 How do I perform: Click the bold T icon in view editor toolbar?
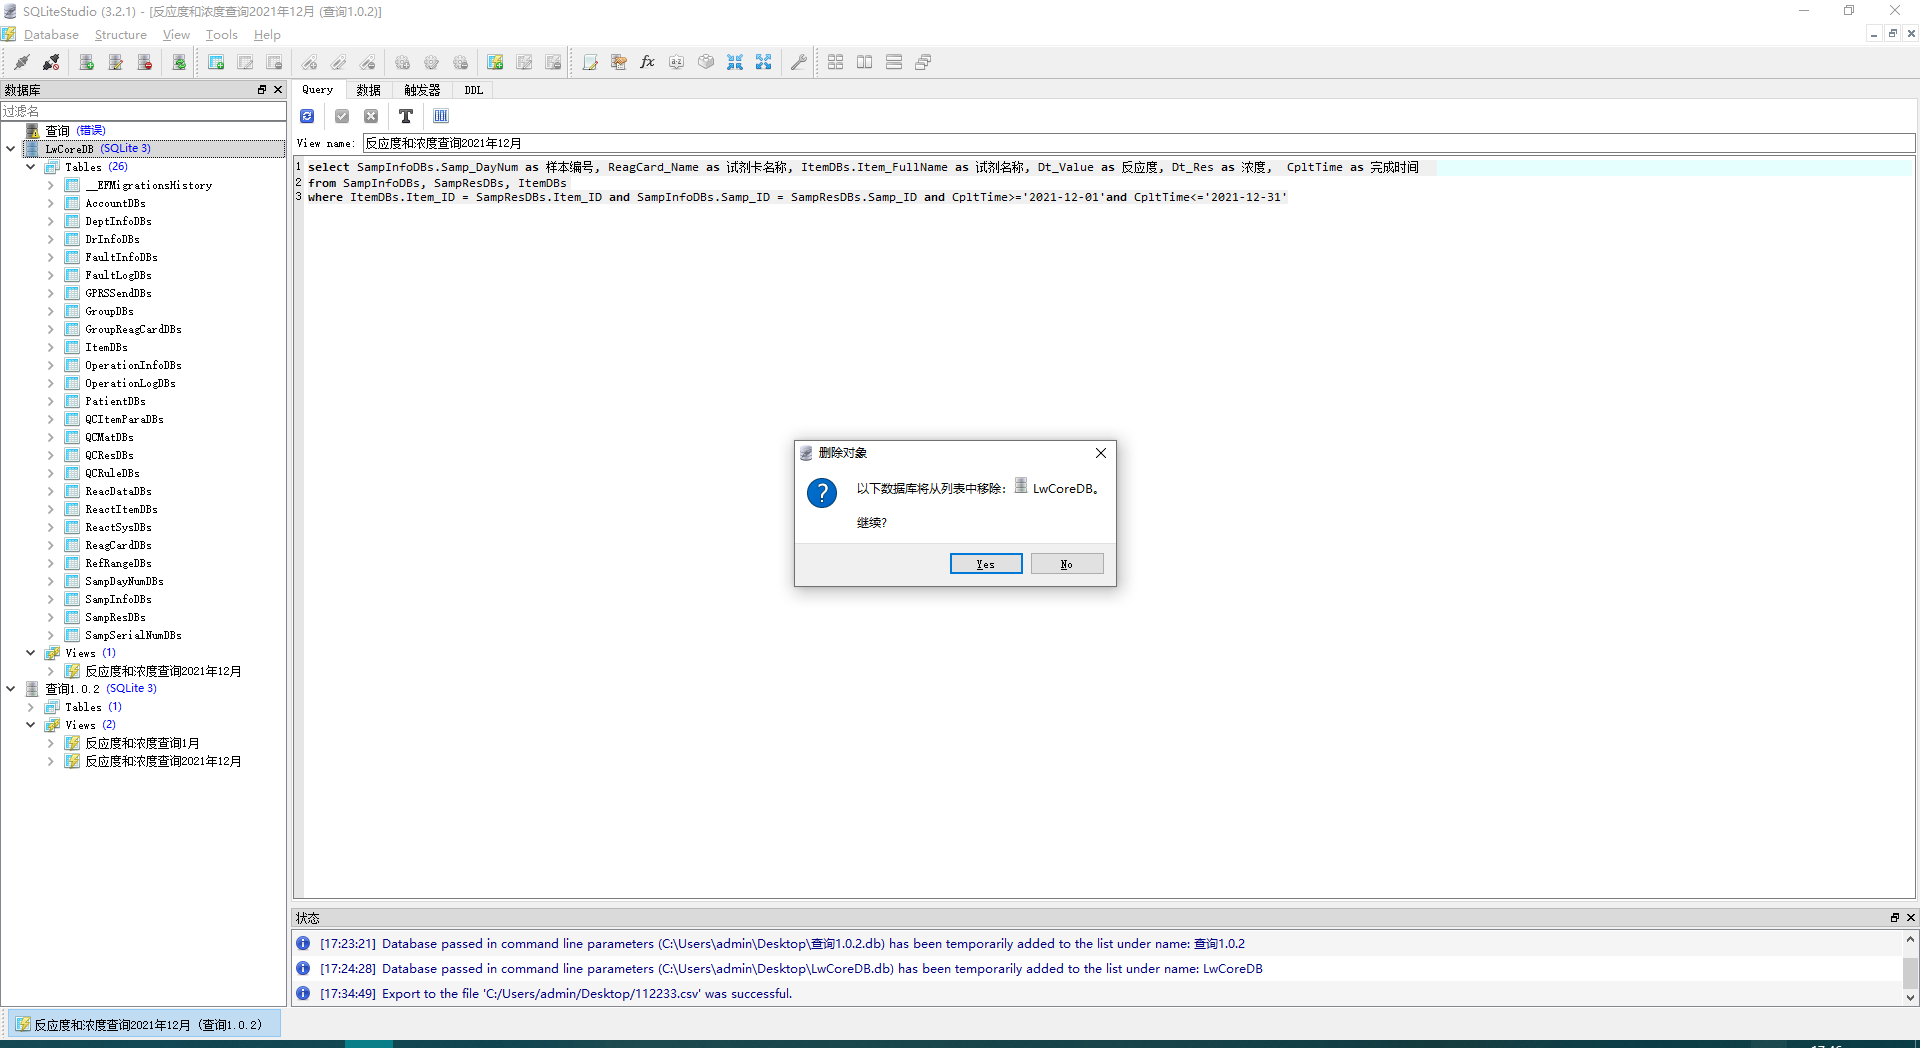pyautogui.click(x=406, y=116)
